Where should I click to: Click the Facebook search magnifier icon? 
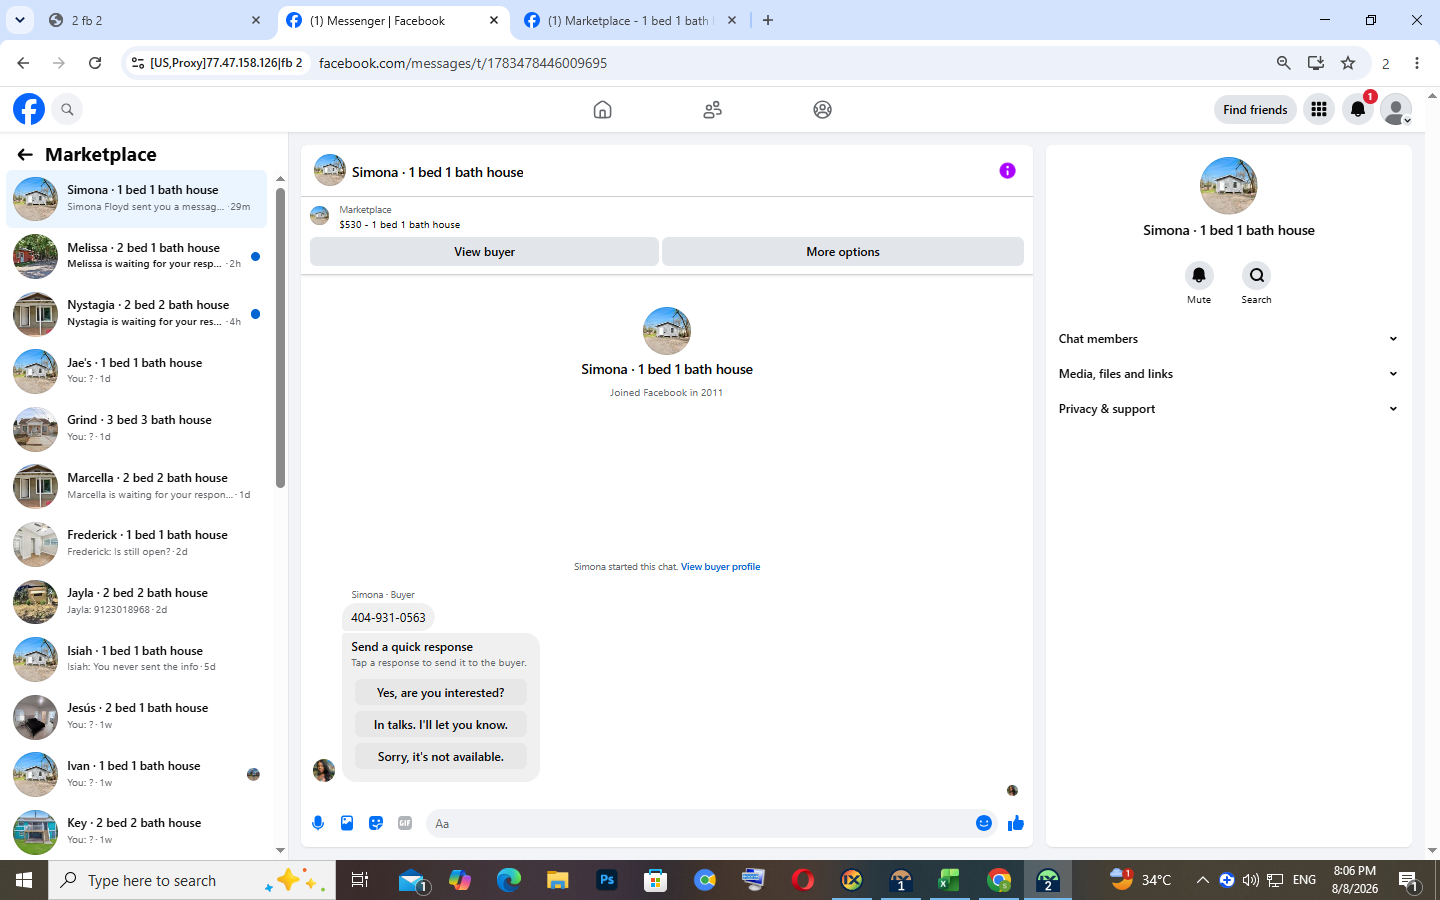tap(67, 109)
